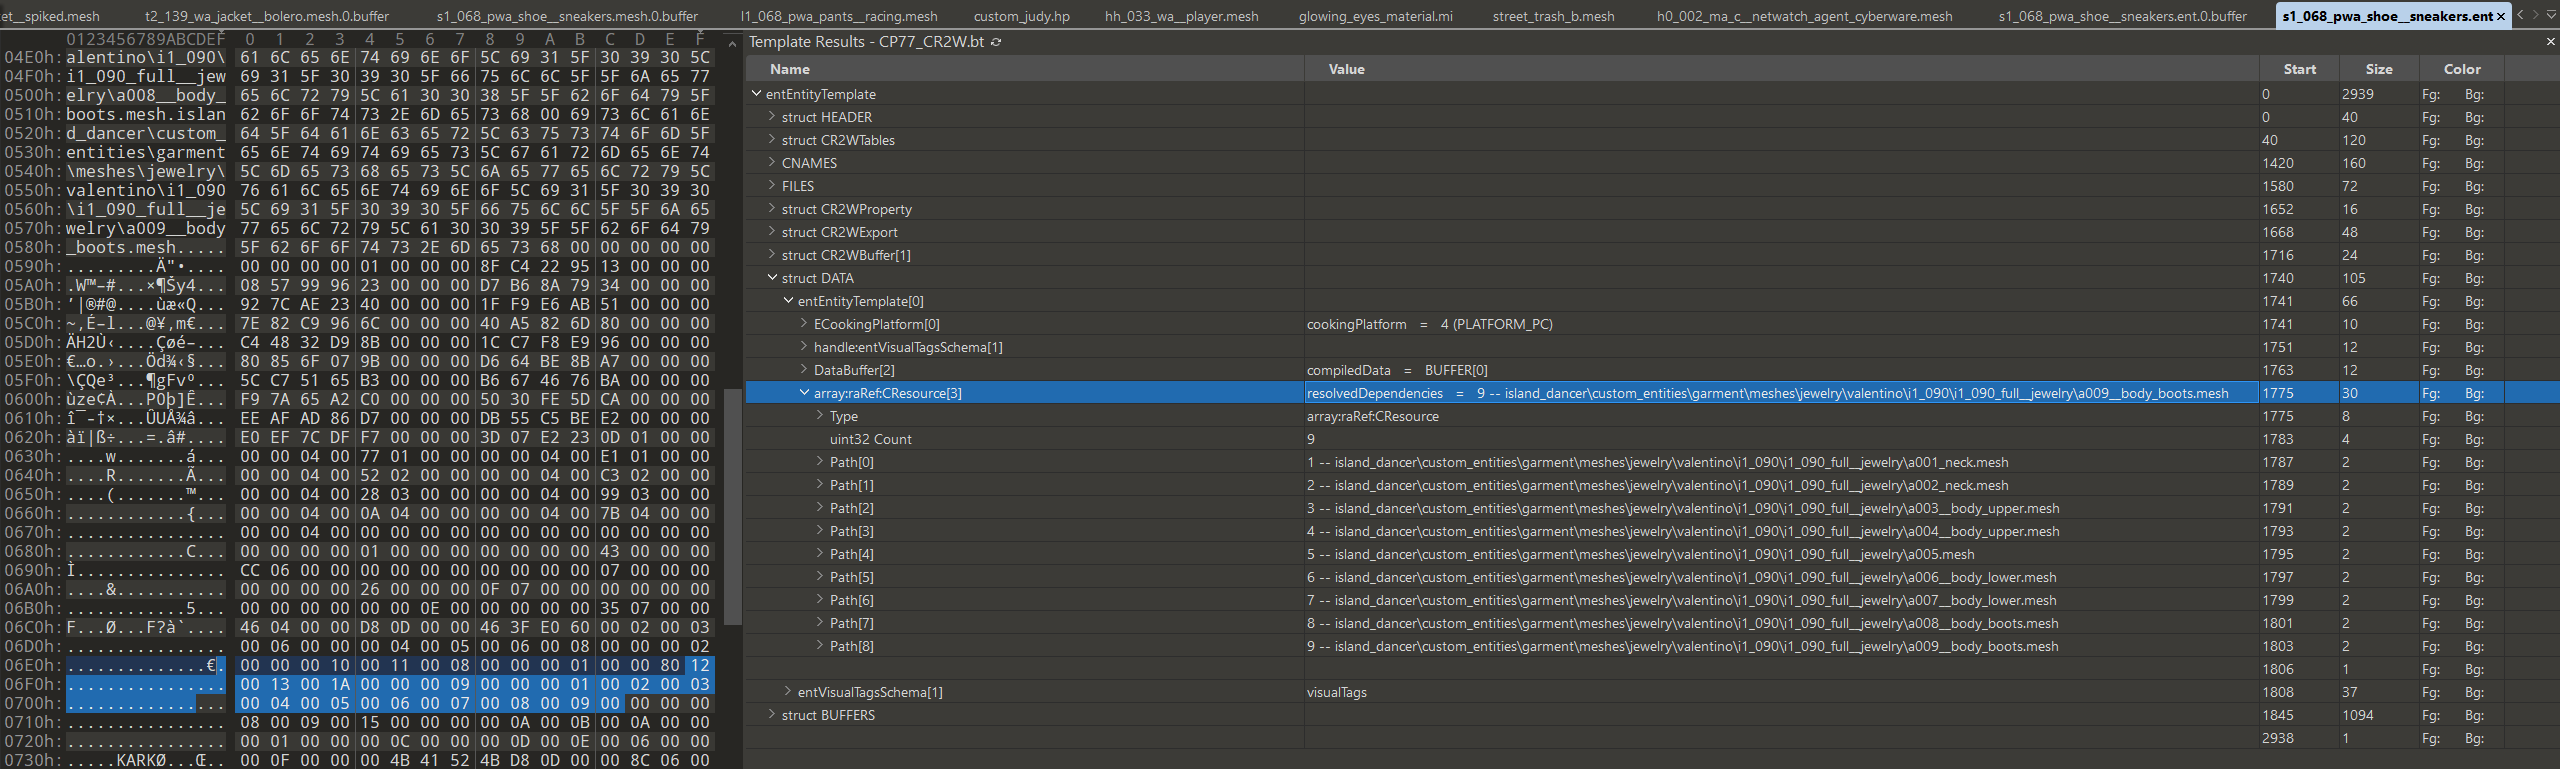Expand ECookingPlatform[0] node
This screenshot has height=769, width=2560.
point(804,323)
